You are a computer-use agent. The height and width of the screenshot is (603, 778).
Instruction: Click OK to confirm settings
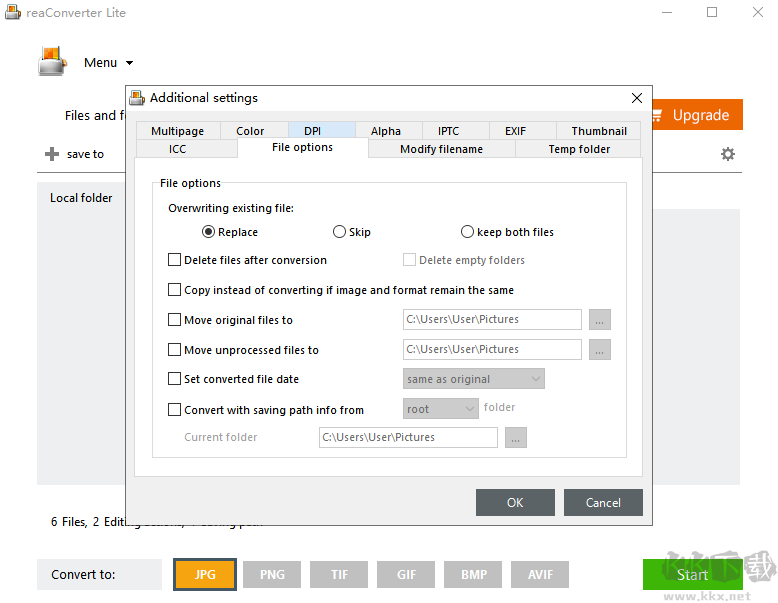coord(515,502)
